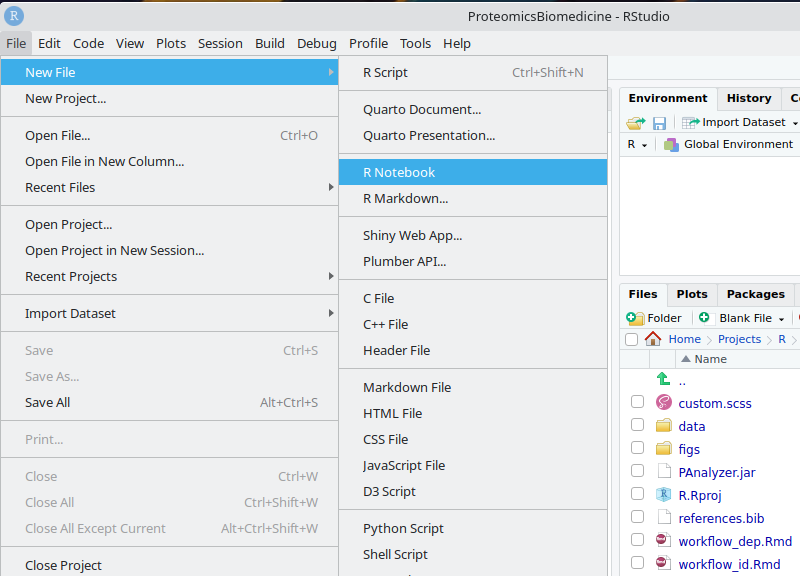
Task: Click the save workspace disk icon
Action: coord(659,123)
